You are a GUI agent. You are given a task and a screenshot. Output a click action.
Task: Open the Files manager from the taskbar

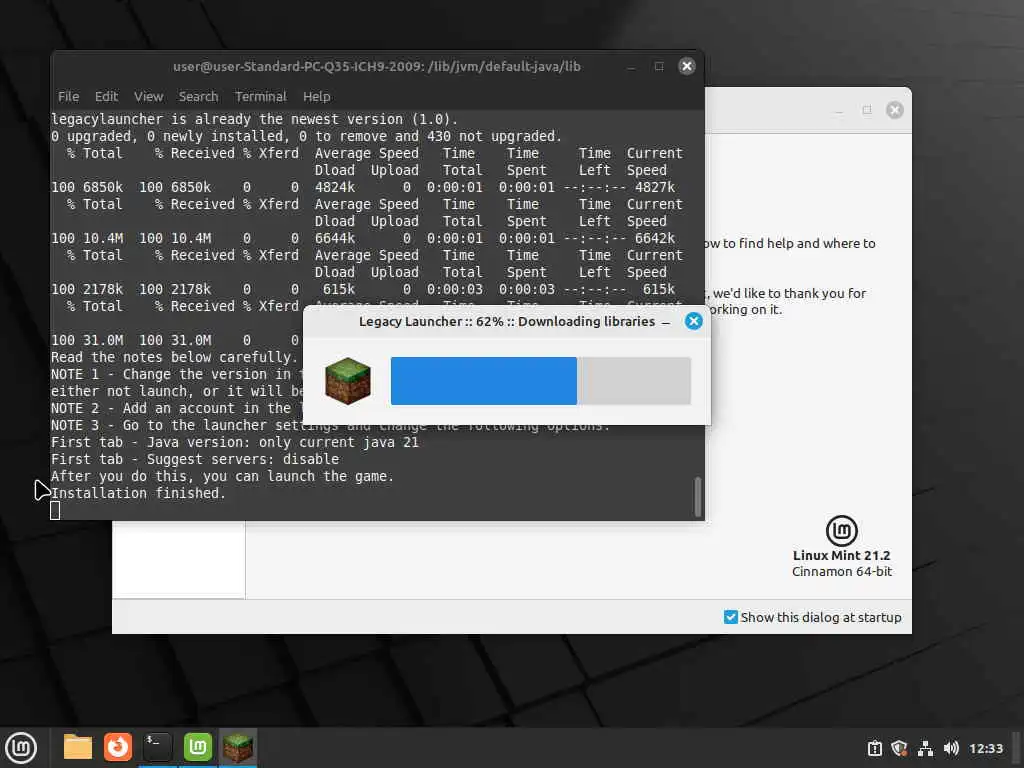click(78, 747)
